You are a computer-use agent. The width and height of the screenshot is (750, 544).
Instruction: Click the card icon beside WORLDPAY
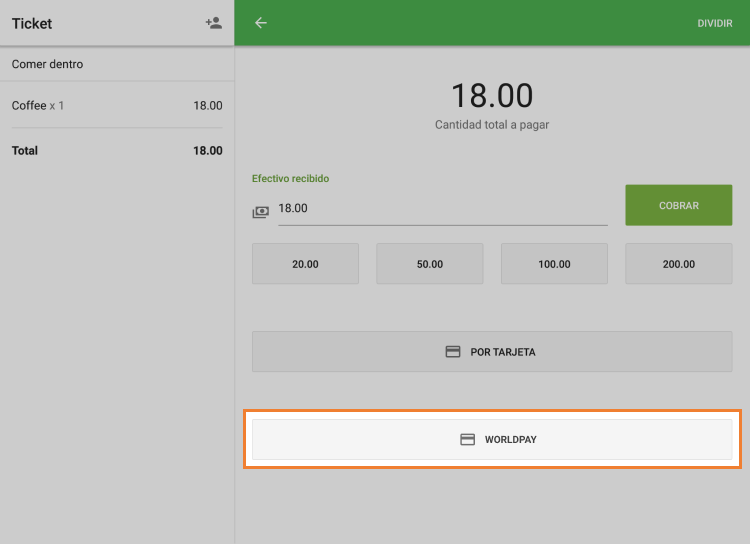467,439
